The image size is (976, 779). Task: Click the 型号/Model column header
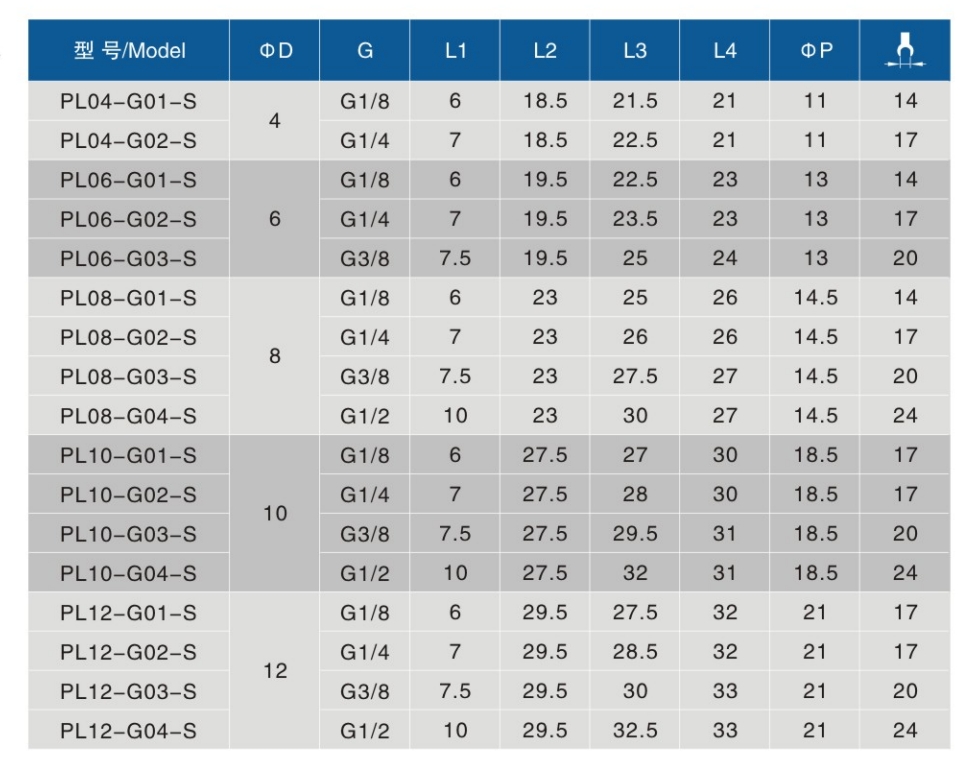pos(129,51)
